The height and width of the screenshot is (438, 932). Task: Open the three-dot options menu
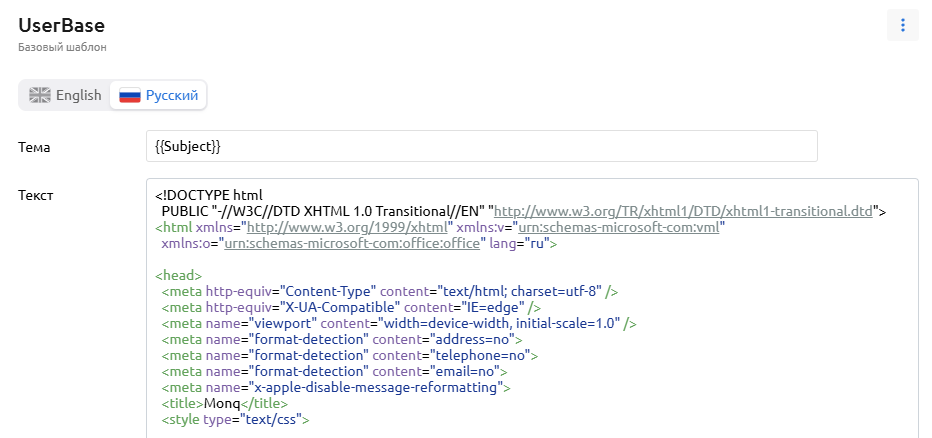[x=902, y=25]
